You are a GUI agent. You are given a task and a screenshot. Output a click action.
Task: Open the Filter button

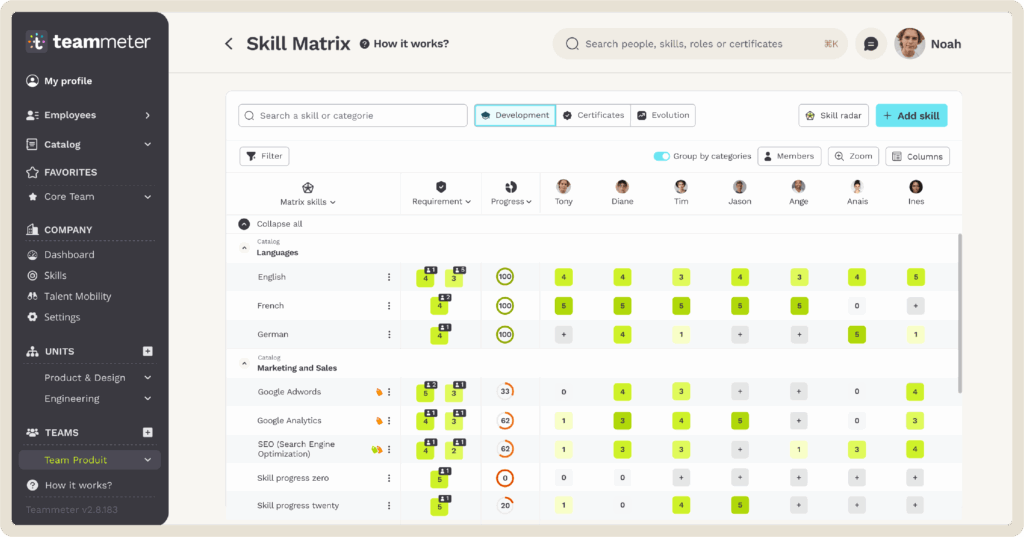(x=264, y=157)
